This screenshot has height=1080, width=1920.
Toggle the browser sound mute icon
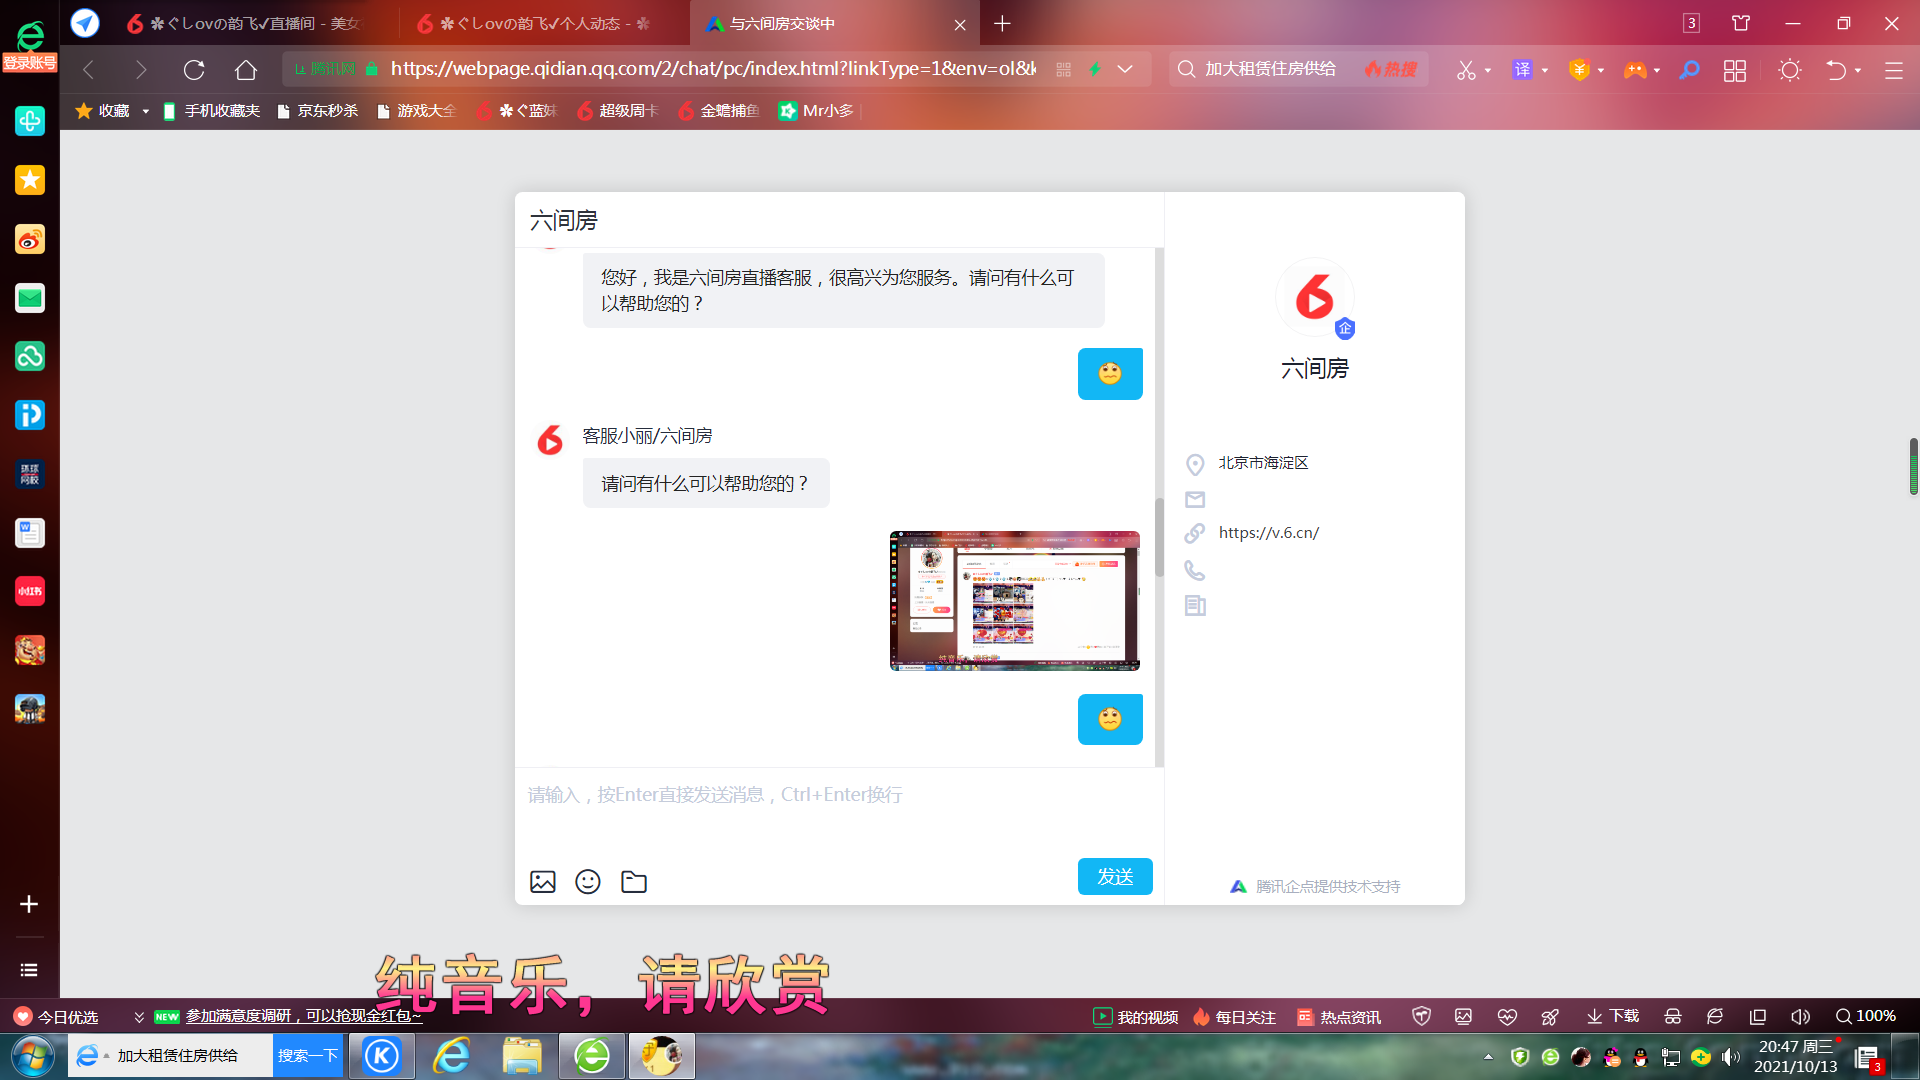pyautogui.click(x=1801, y=1017)
